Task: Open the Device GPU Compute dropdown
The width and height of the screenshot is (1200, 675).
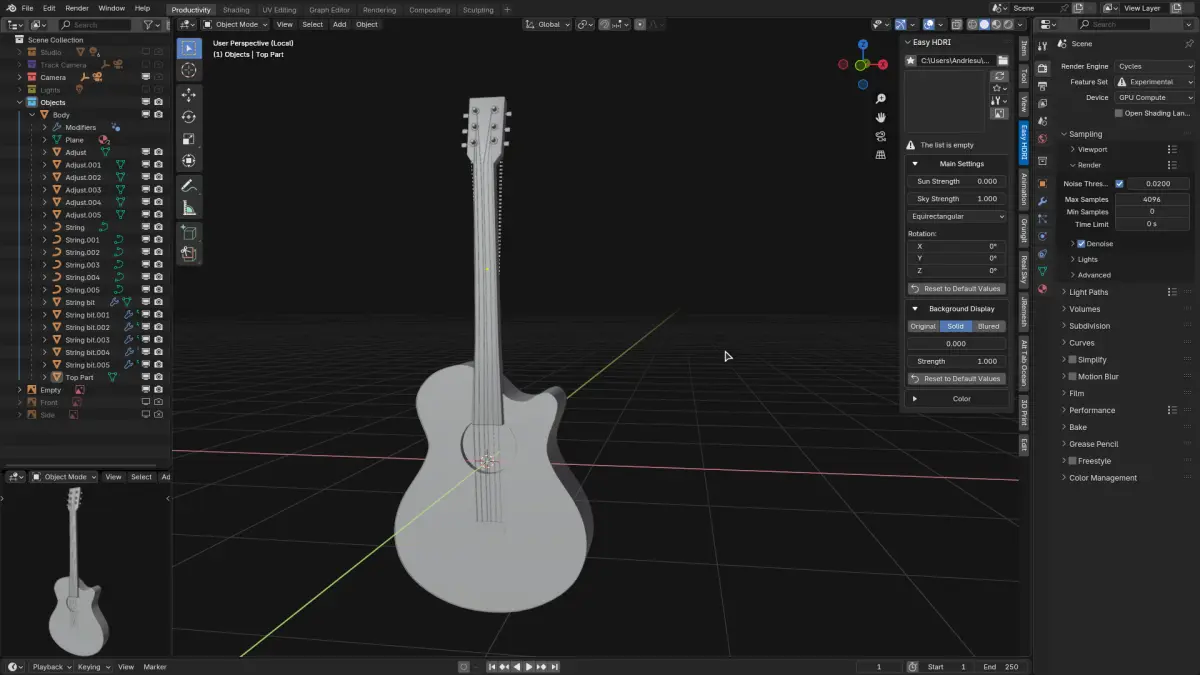Action: [x=1154, y=98]
